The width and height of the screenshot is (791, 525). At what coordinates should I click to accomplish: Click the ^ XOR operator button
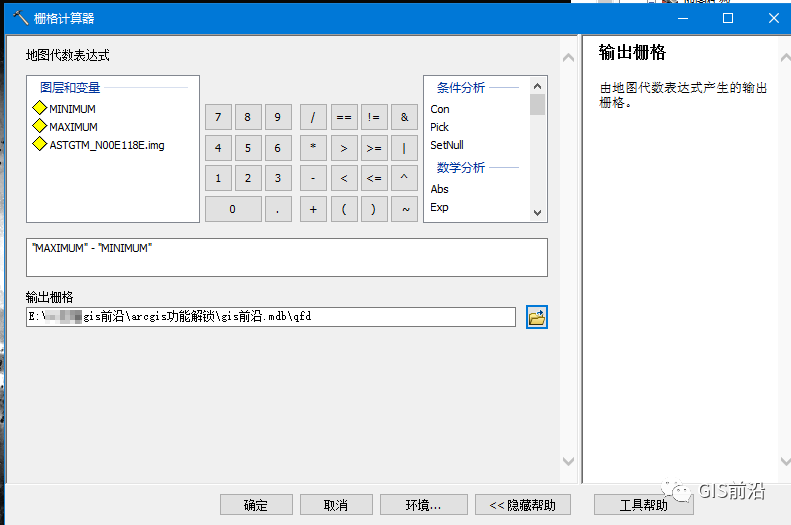tap(404, 178)
